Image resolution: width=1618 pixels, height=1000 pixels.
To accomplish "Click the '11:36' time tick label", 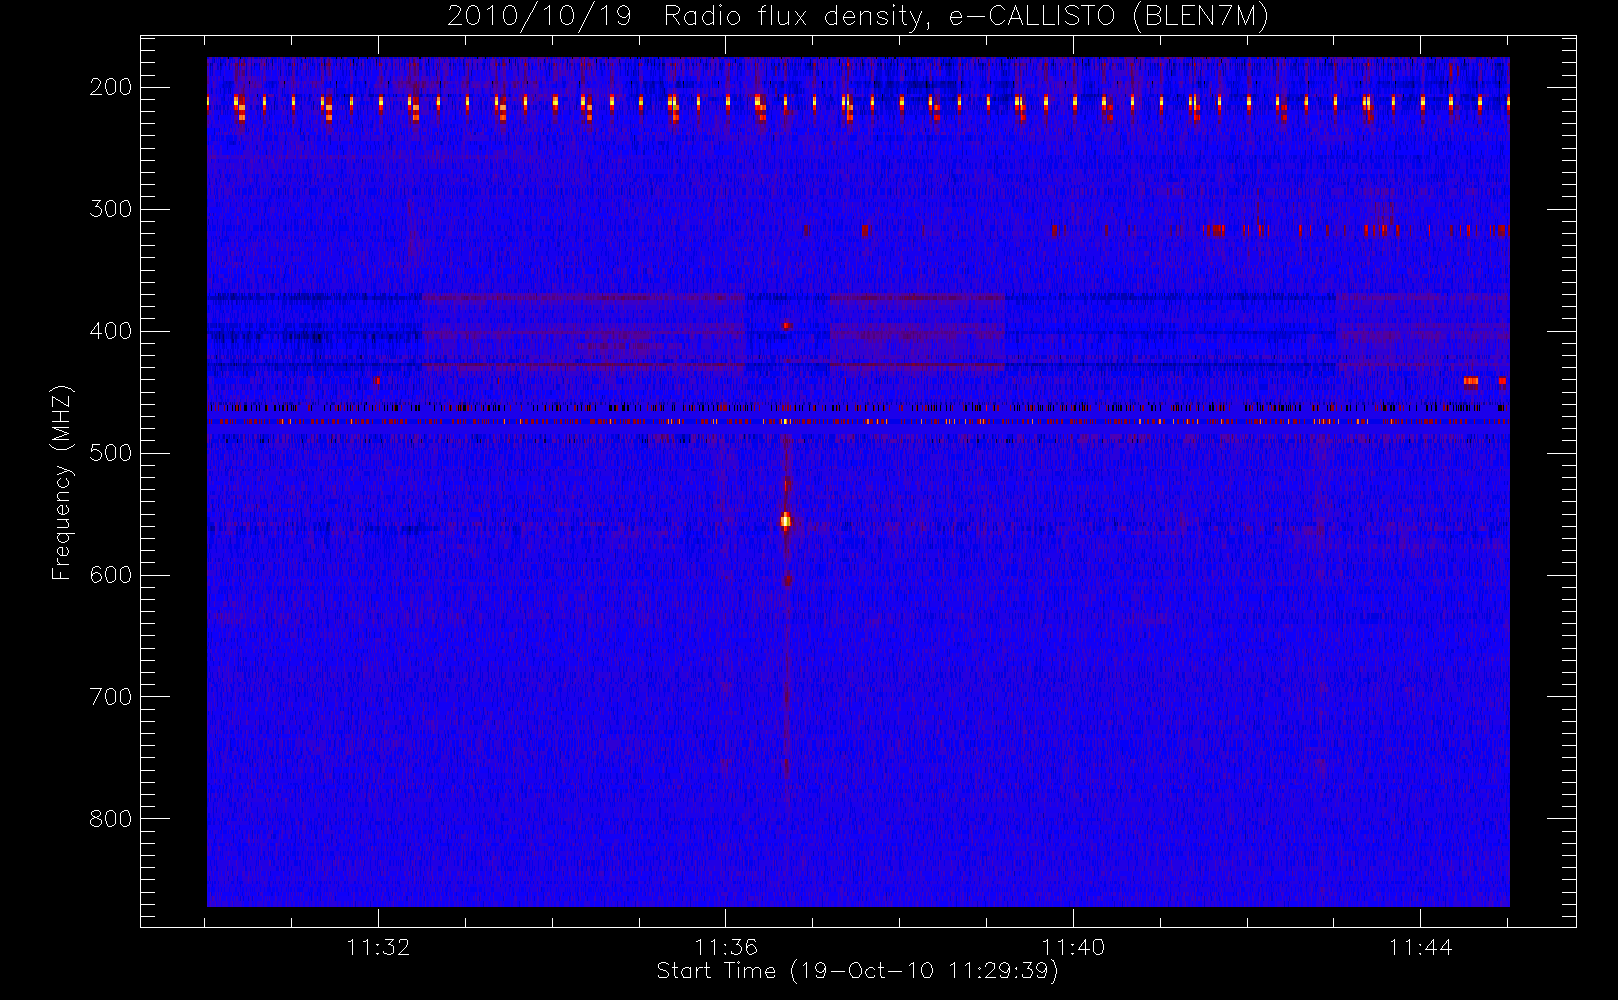I will point(726,947).
